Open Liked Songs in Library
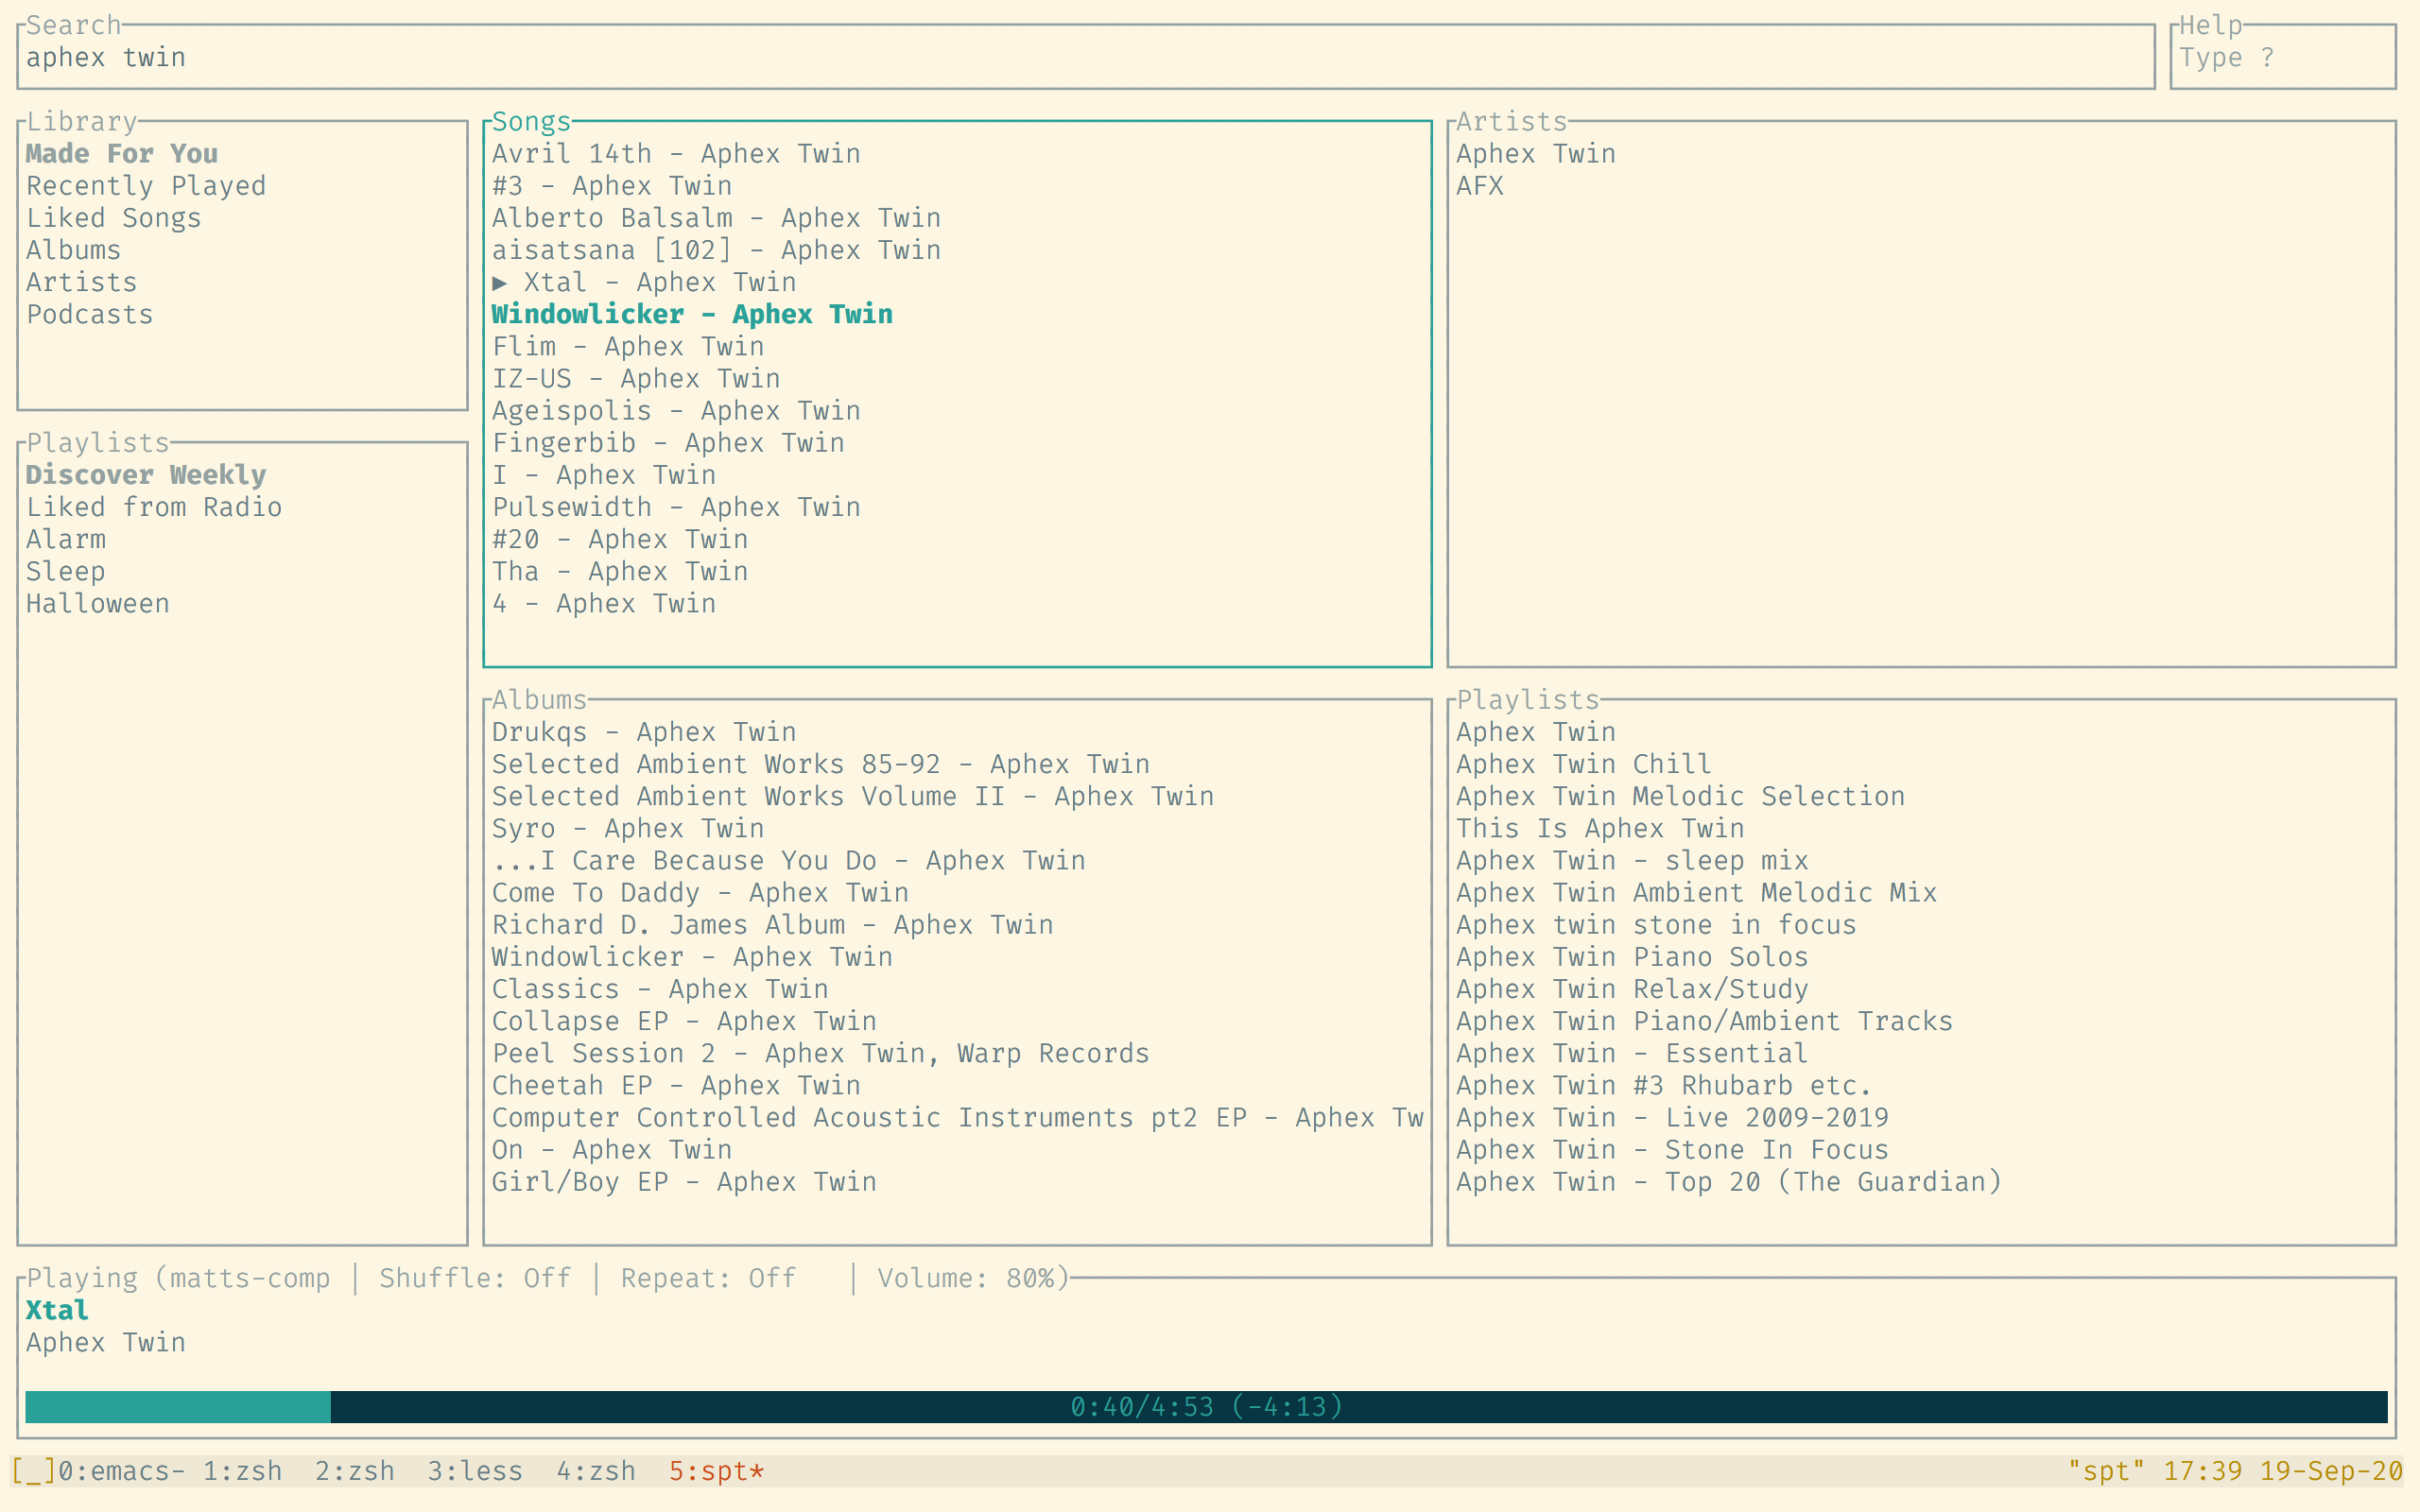This screenshot has width=2420, height=1512. [x=114, y=218]
